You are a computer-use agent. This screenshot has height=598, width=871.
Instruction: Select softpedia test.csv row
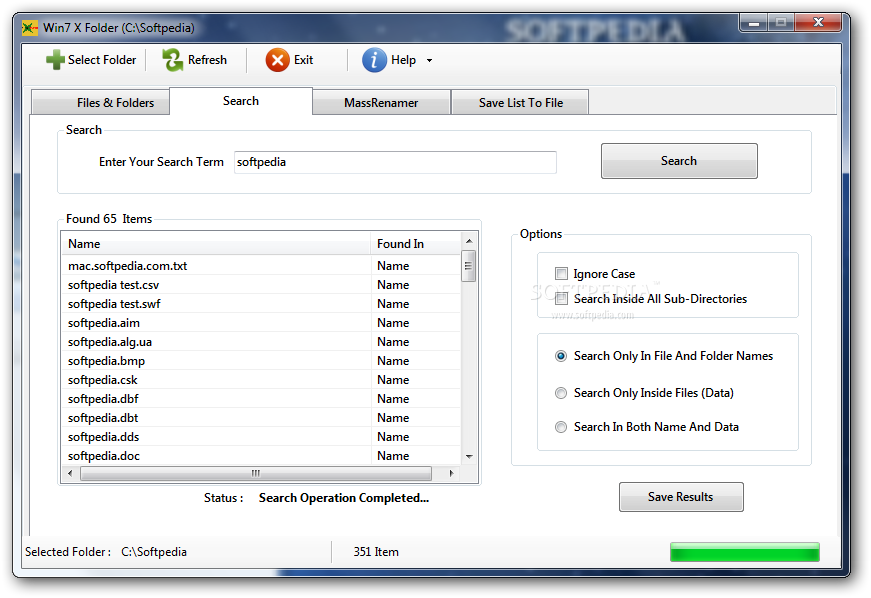pyautogui.click(x=261, y=285)
